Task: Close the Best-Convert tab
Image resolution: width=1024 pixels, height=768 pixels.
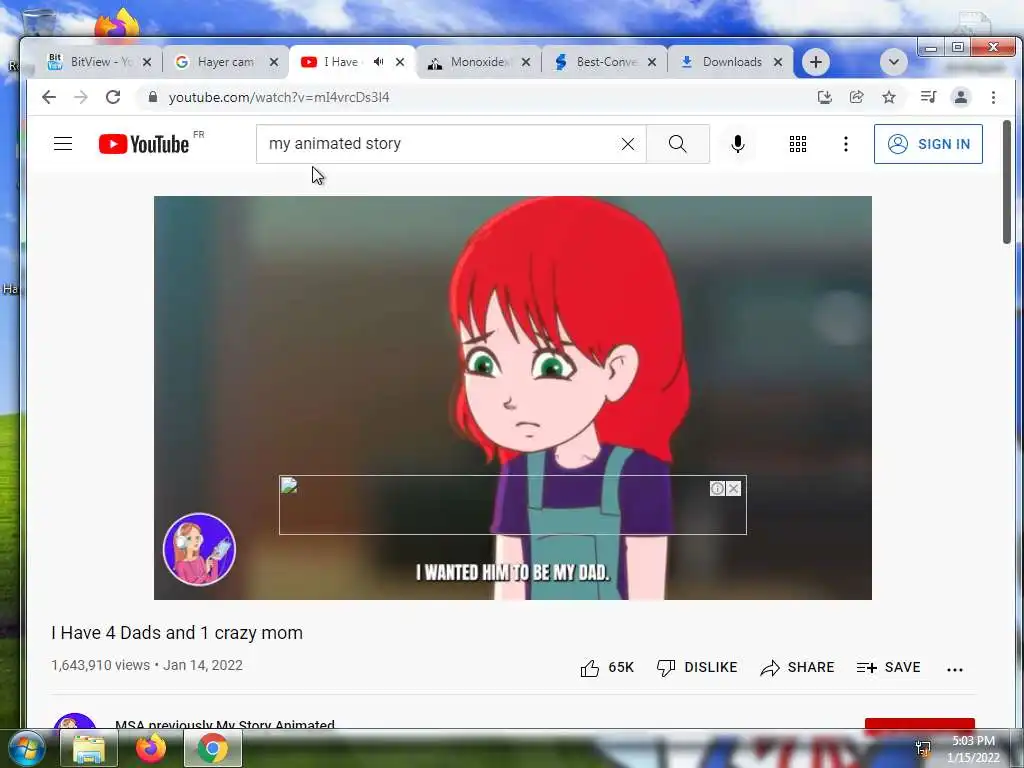Action: click(652, 62)
